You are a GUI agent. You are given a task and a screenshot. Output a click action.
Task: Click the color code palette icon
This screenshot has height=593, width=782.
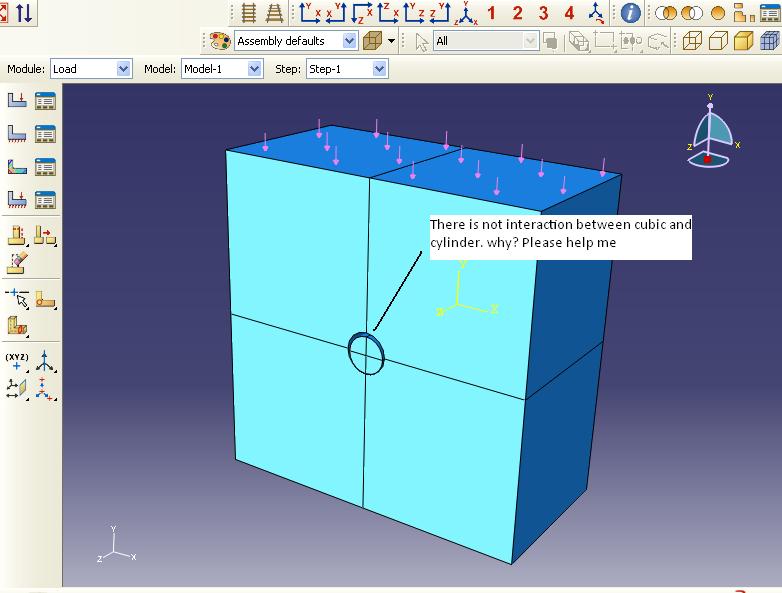click(220, 41)
